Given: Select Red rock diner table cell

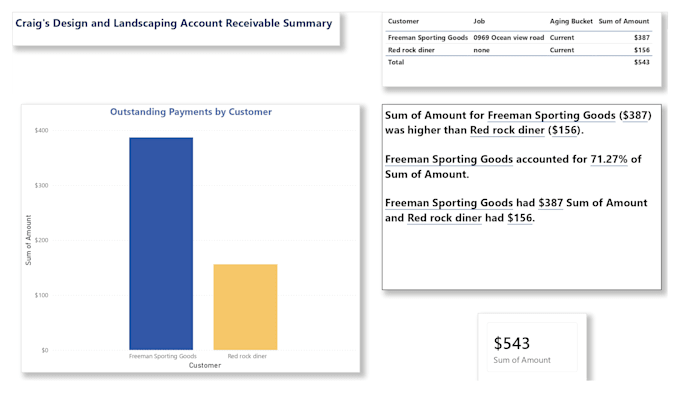Looking at the screenshot, I should [411, 50].
